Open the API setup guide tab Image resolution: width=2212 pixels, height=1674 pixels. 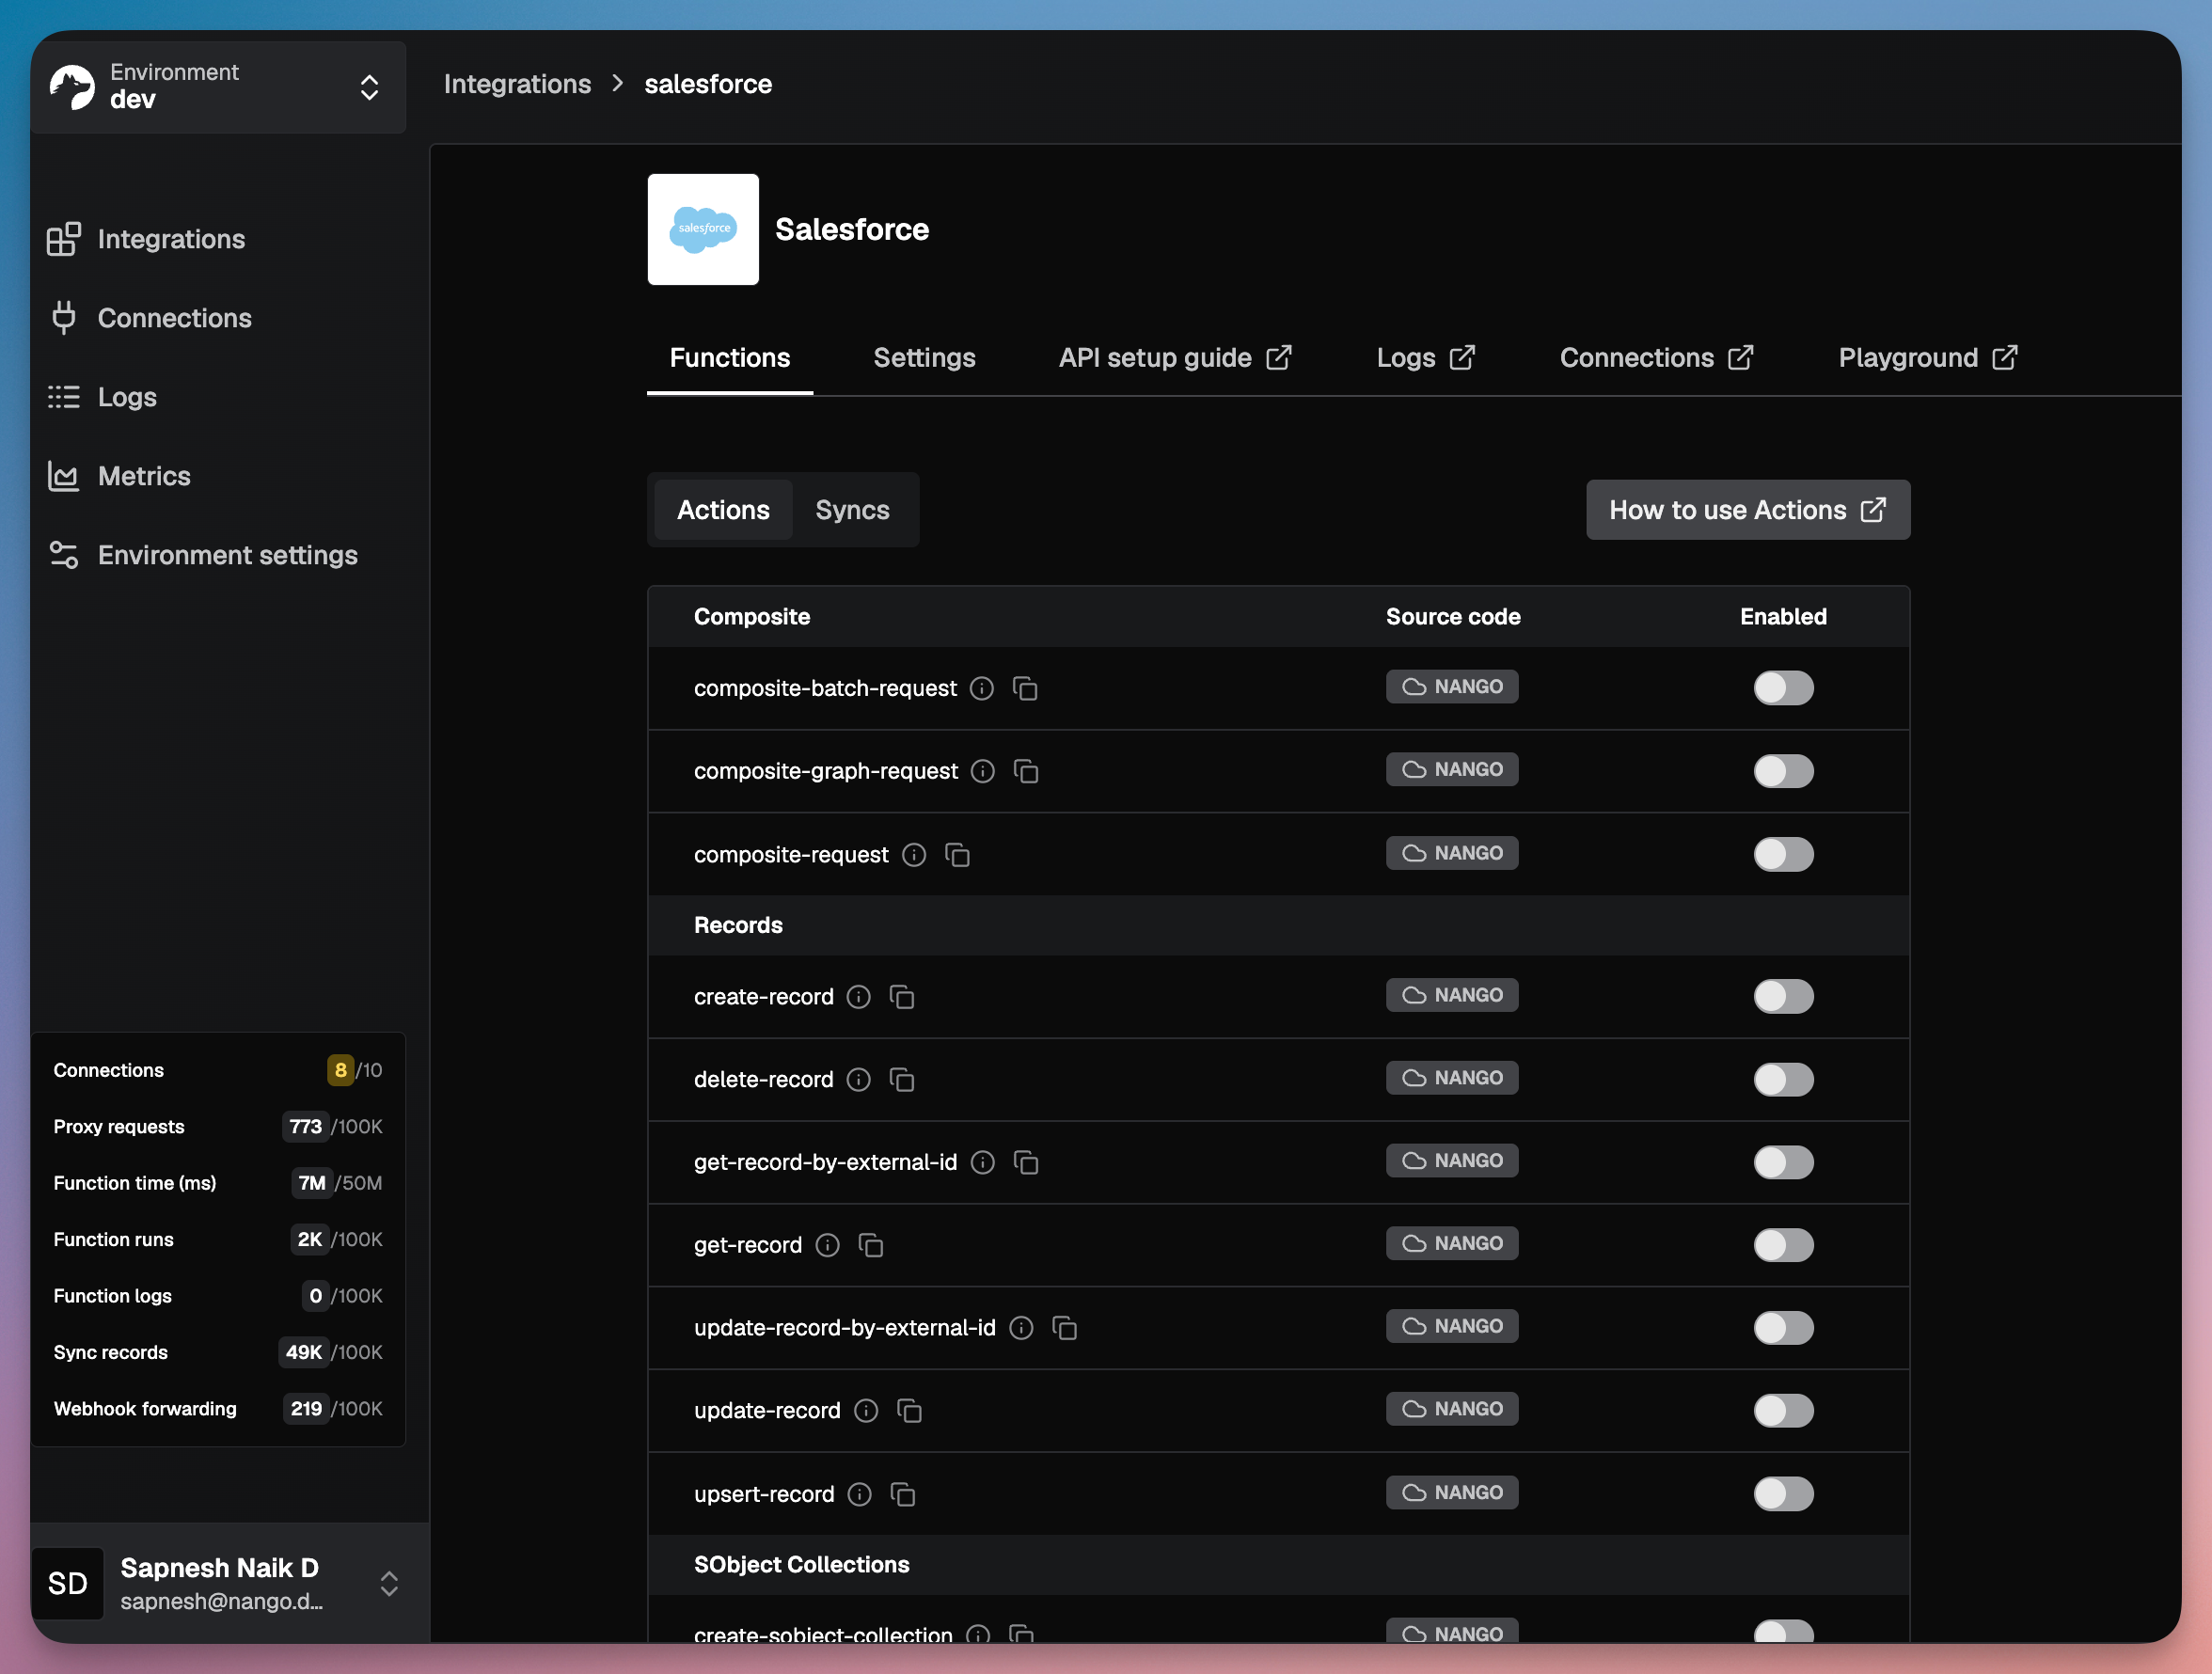click(1175, 358)
